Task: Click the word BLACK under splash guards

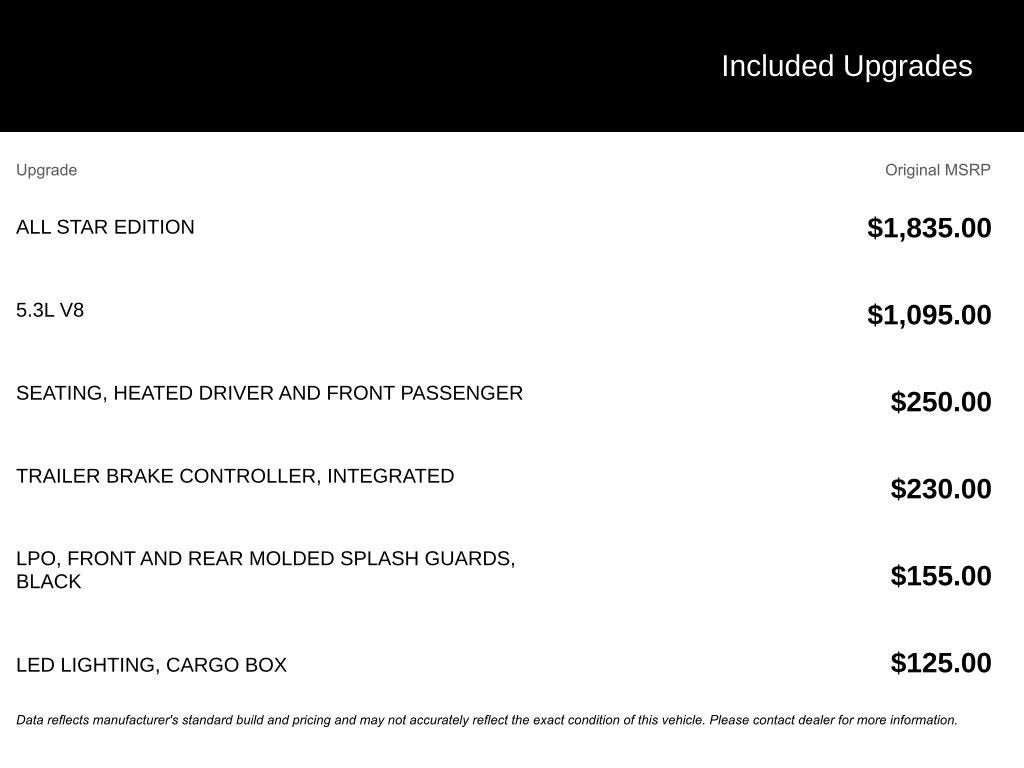Action: coord(49,581)
